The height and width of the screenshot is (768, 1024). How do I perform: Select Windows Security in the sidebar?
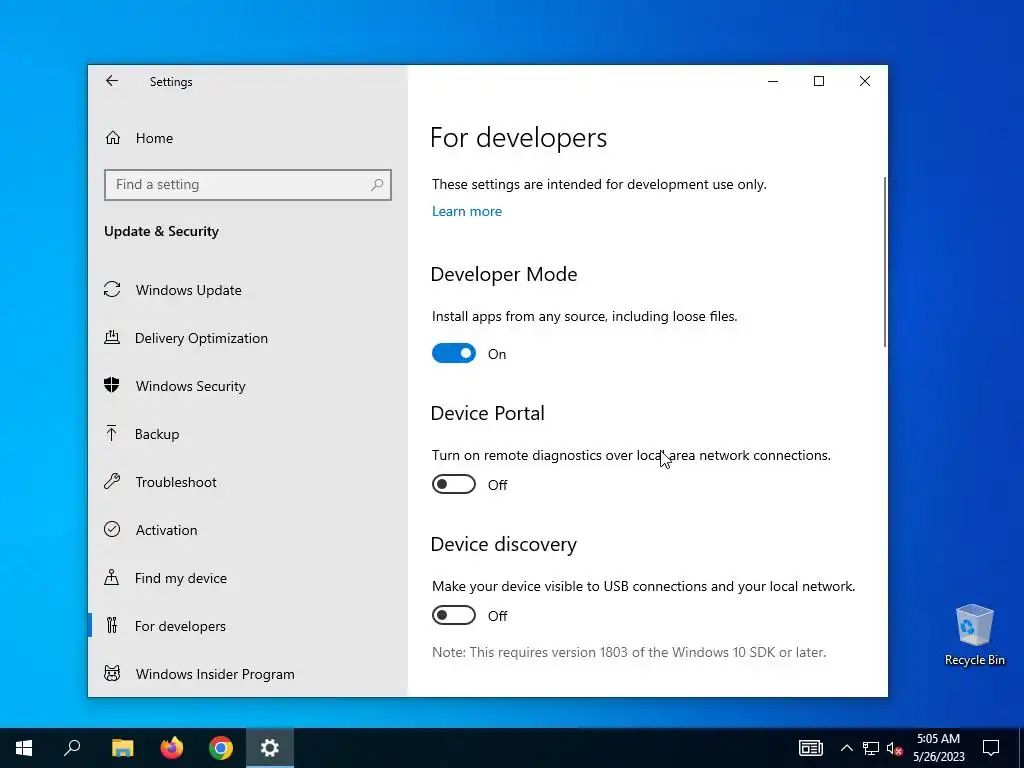click(248, 386)
